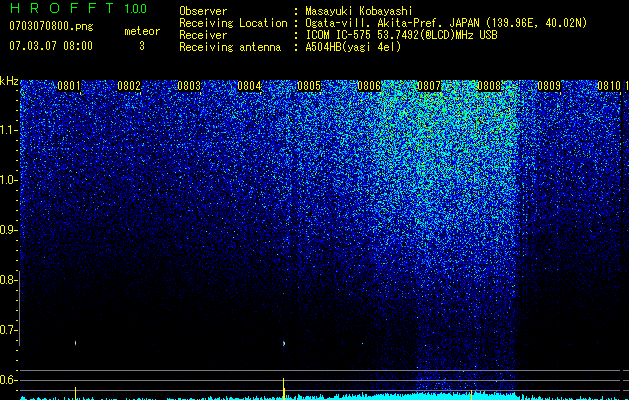The width and height of the screenshot is (629, 400).
Task: Click the 0.6 kHz axis label
Action: coord(7,380)
